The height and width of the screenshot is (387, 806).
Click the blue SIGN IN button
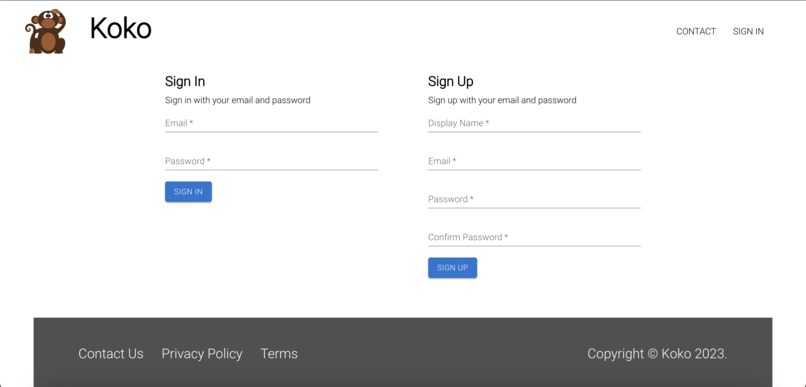188,192
